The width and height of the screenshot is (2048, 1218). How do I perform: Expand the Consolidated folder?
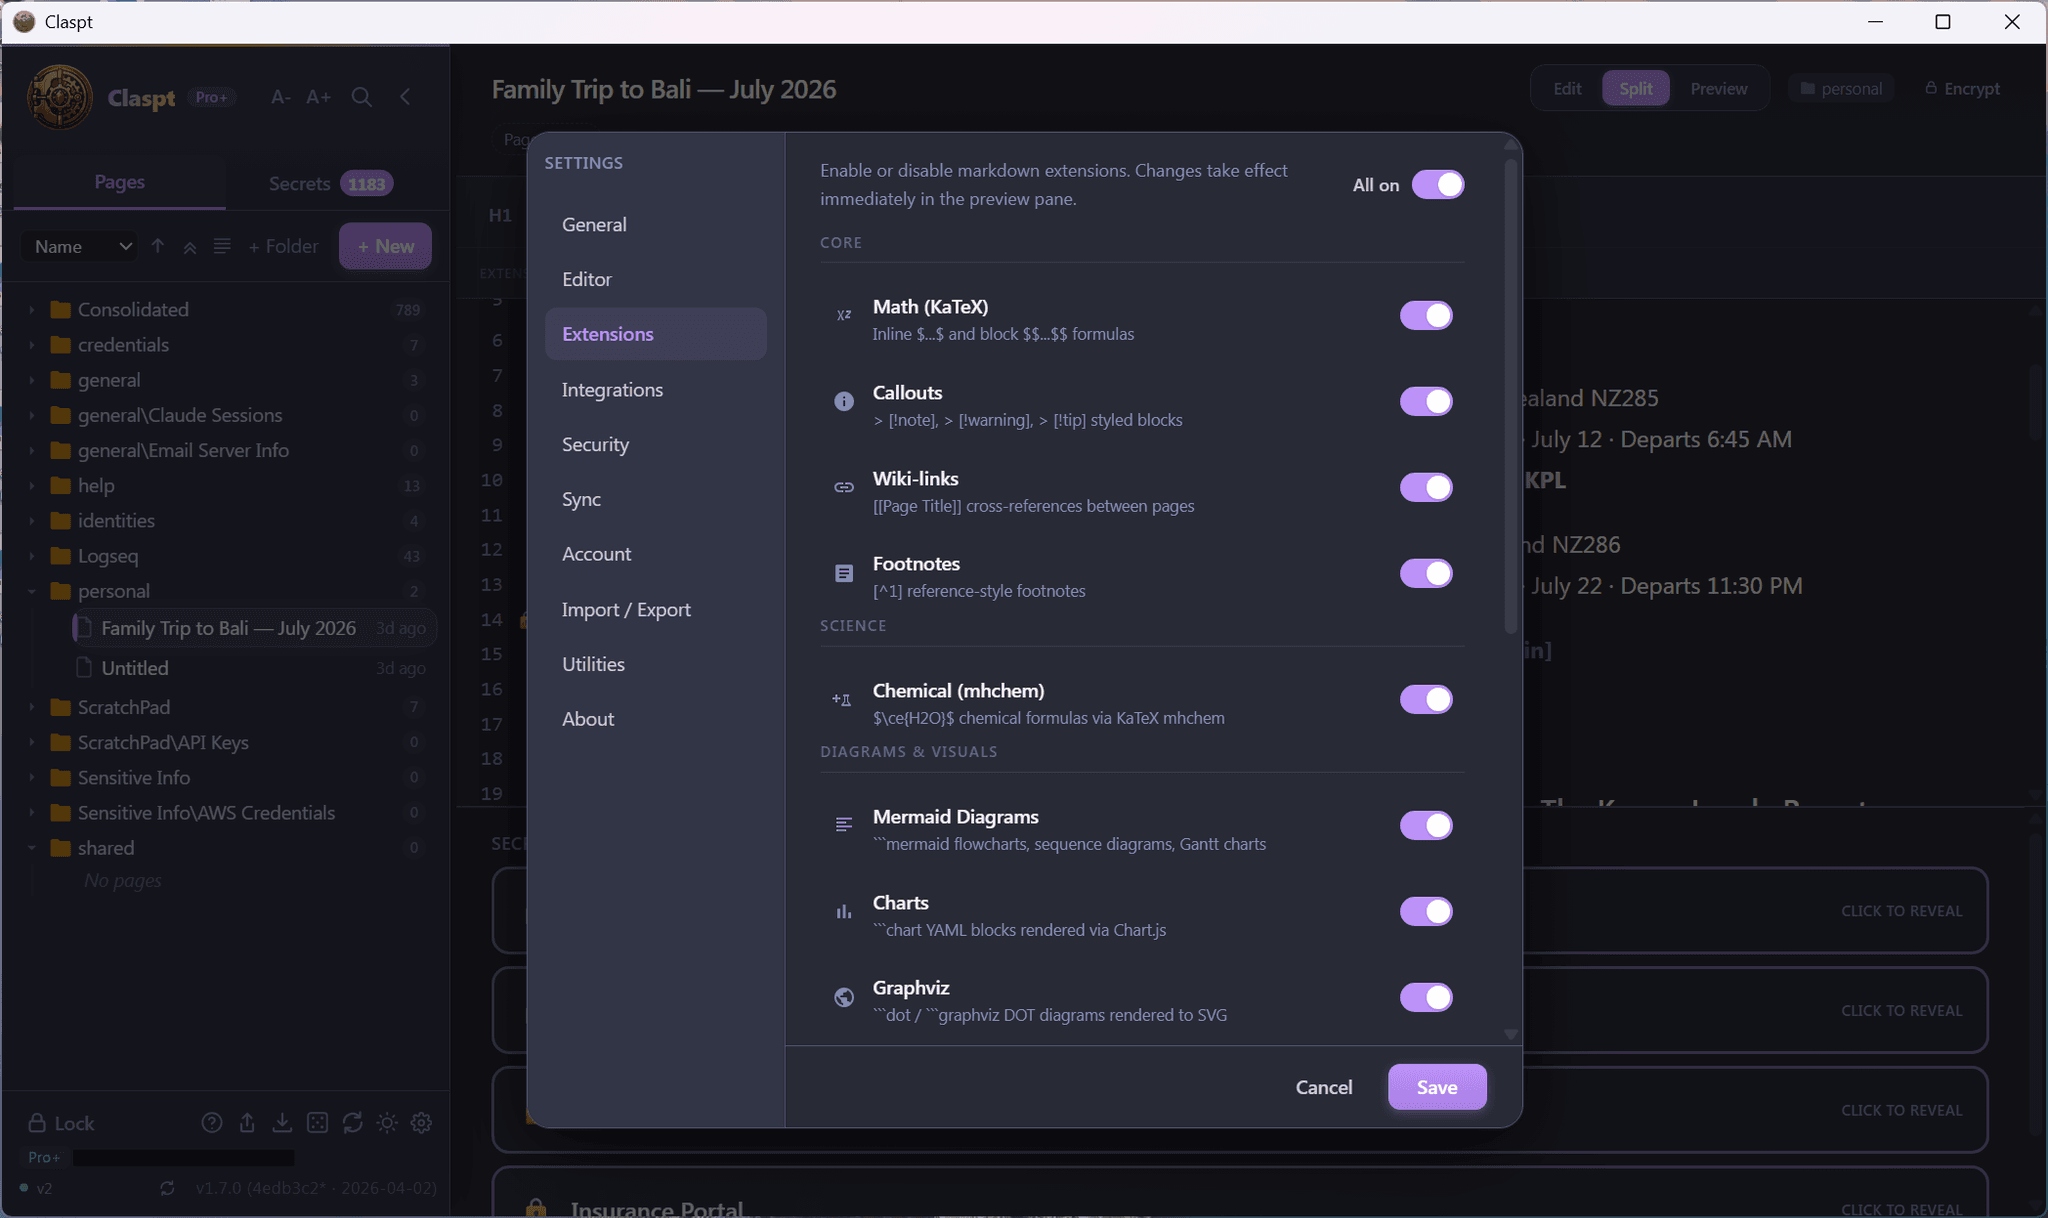click(x=31, y=310)
